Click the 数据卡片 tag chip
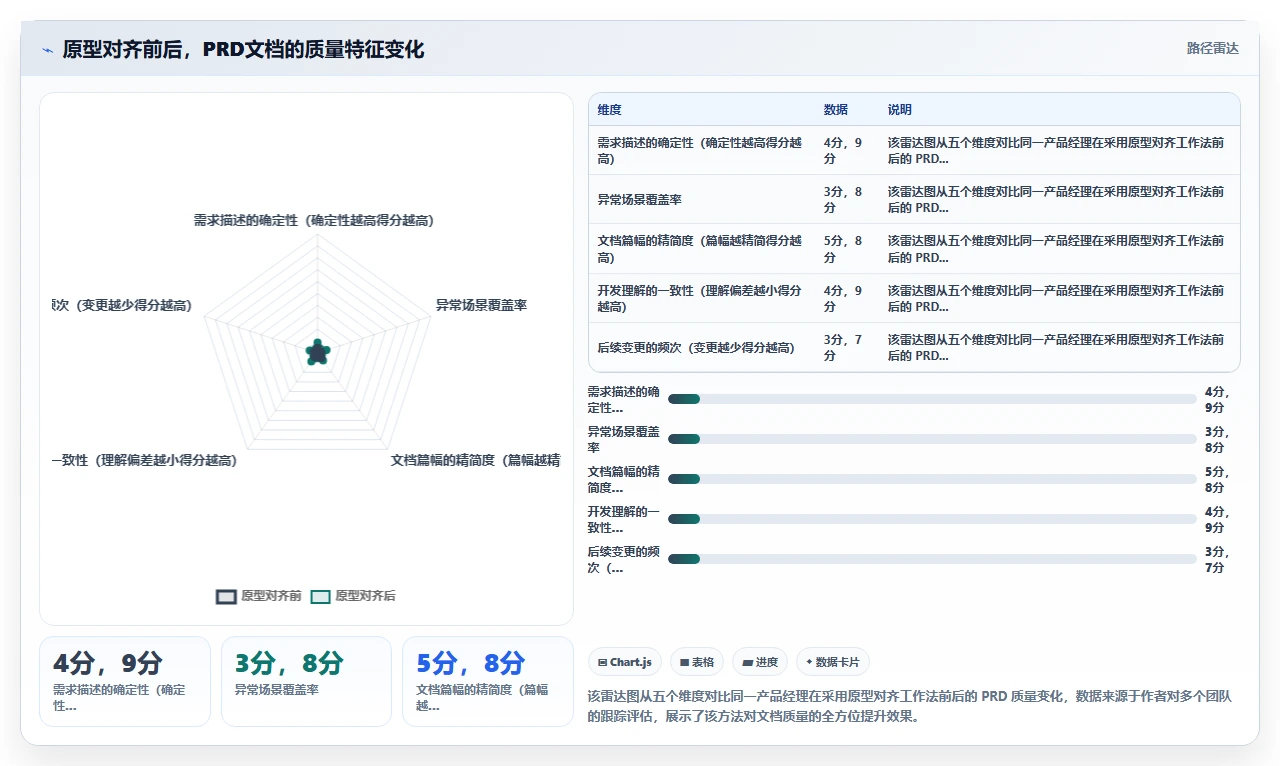 [833, 662]
